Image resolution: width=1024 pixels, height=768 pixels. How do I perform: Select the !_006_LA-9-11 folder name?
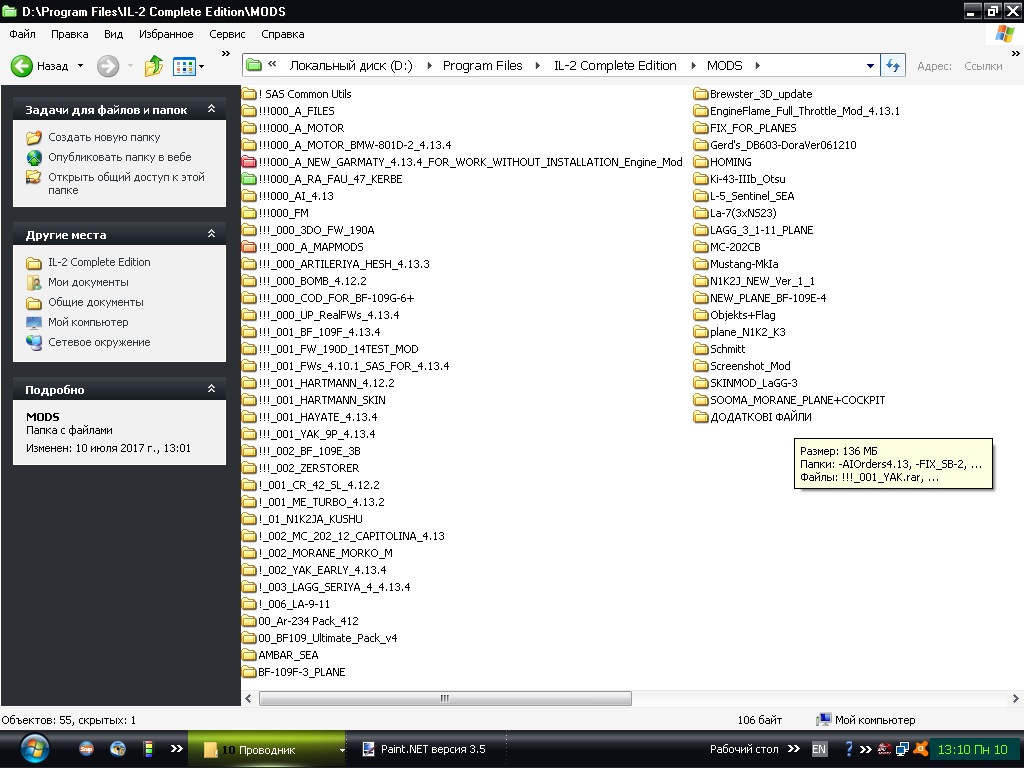[x=294, y=603]
